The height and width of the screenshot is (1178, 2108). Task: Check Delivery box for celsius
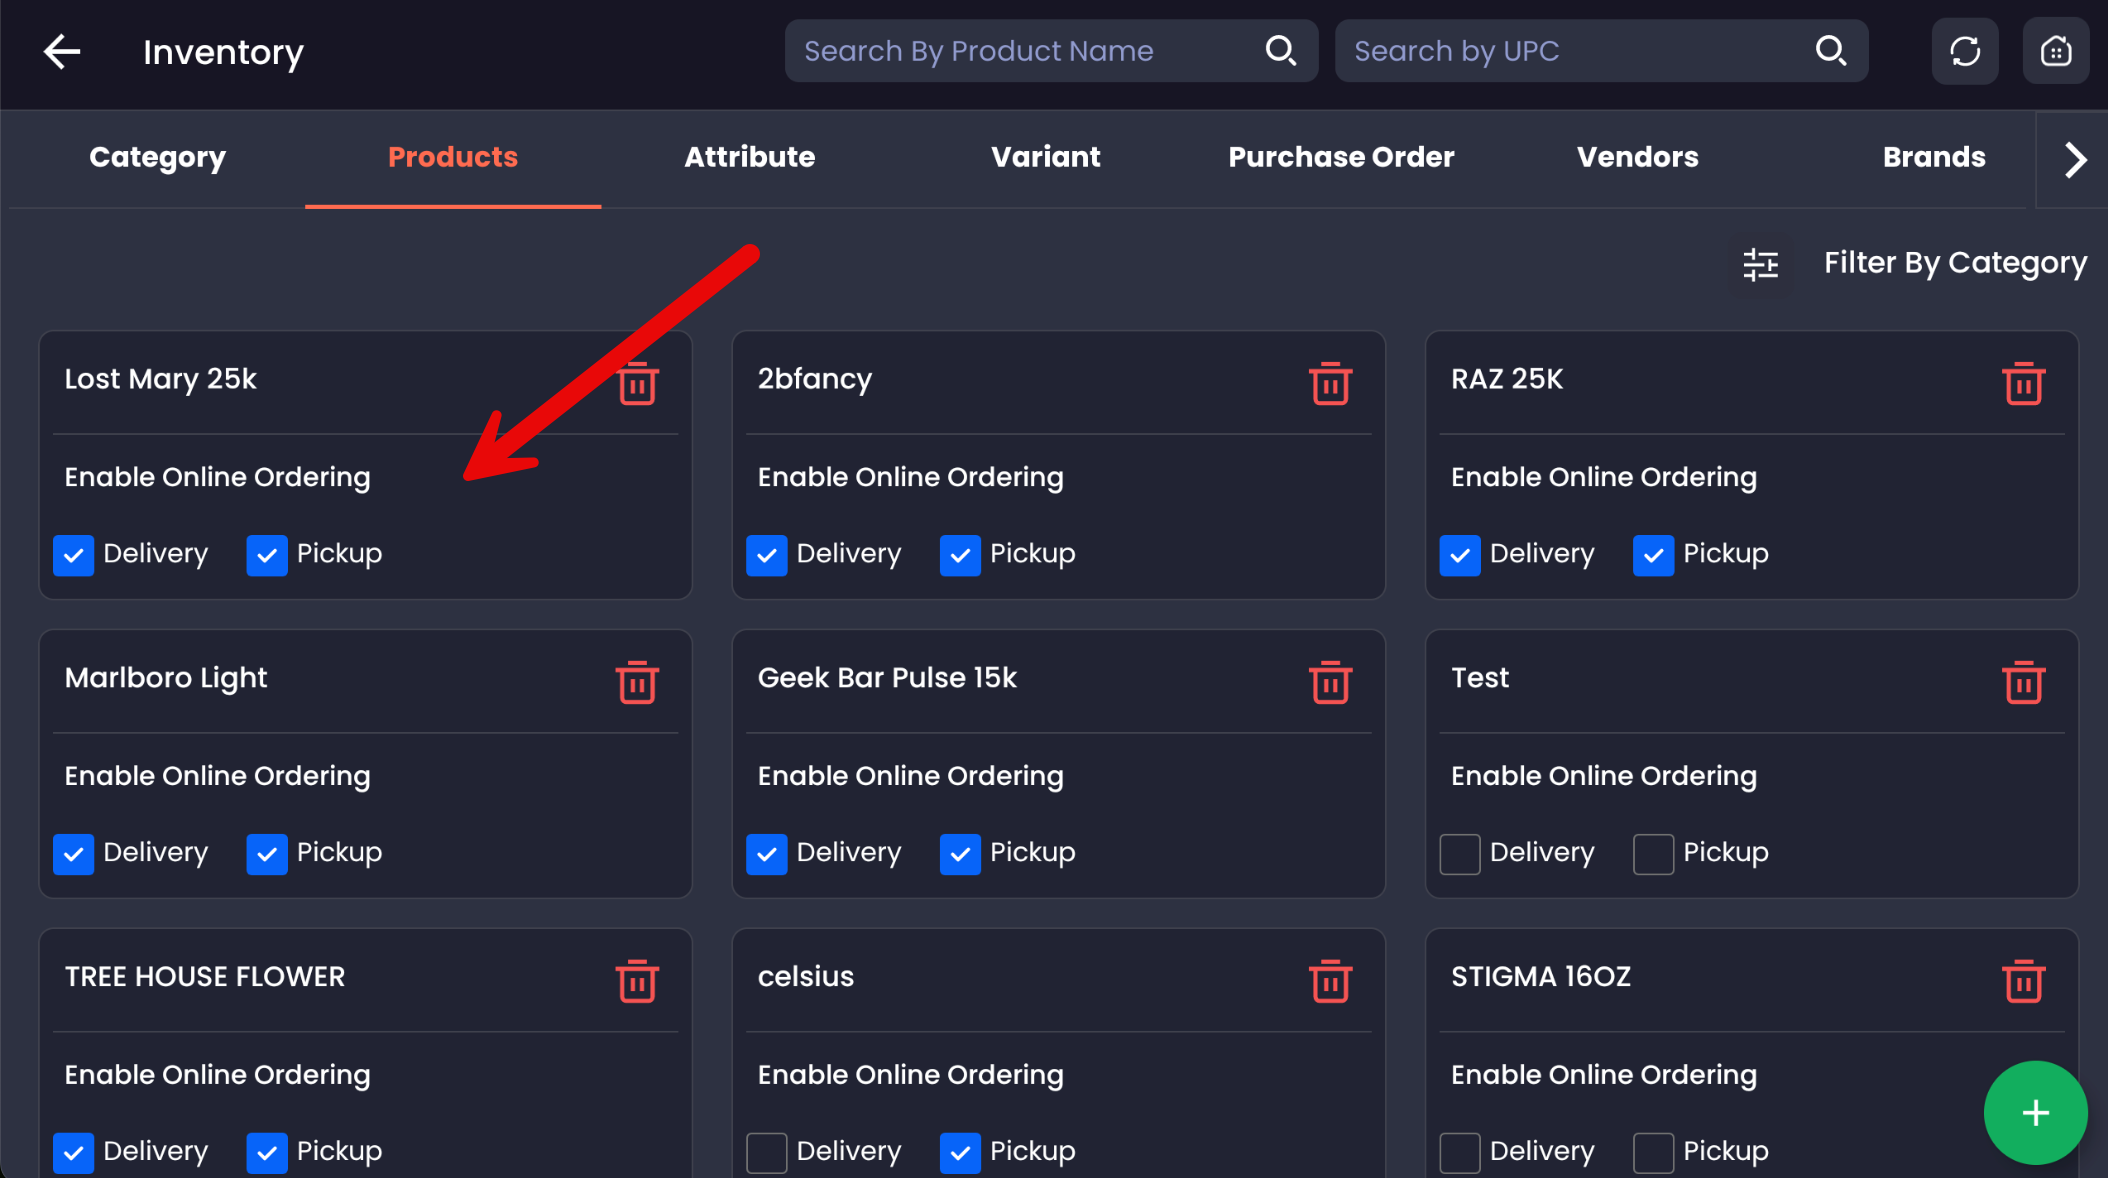click(x=767, y=1152)
